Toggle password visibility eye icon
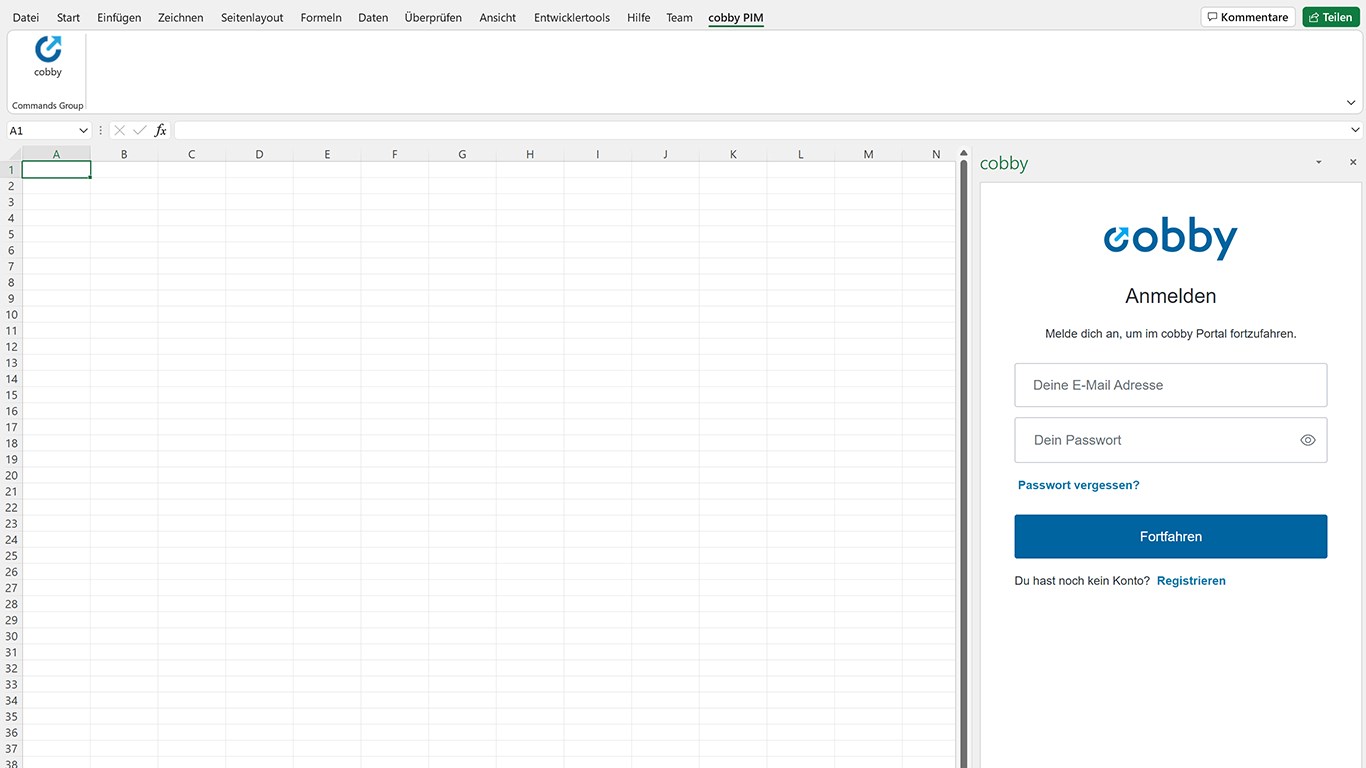The height and width of the screenshot is (768, 1366). [x=1307, y=440]
